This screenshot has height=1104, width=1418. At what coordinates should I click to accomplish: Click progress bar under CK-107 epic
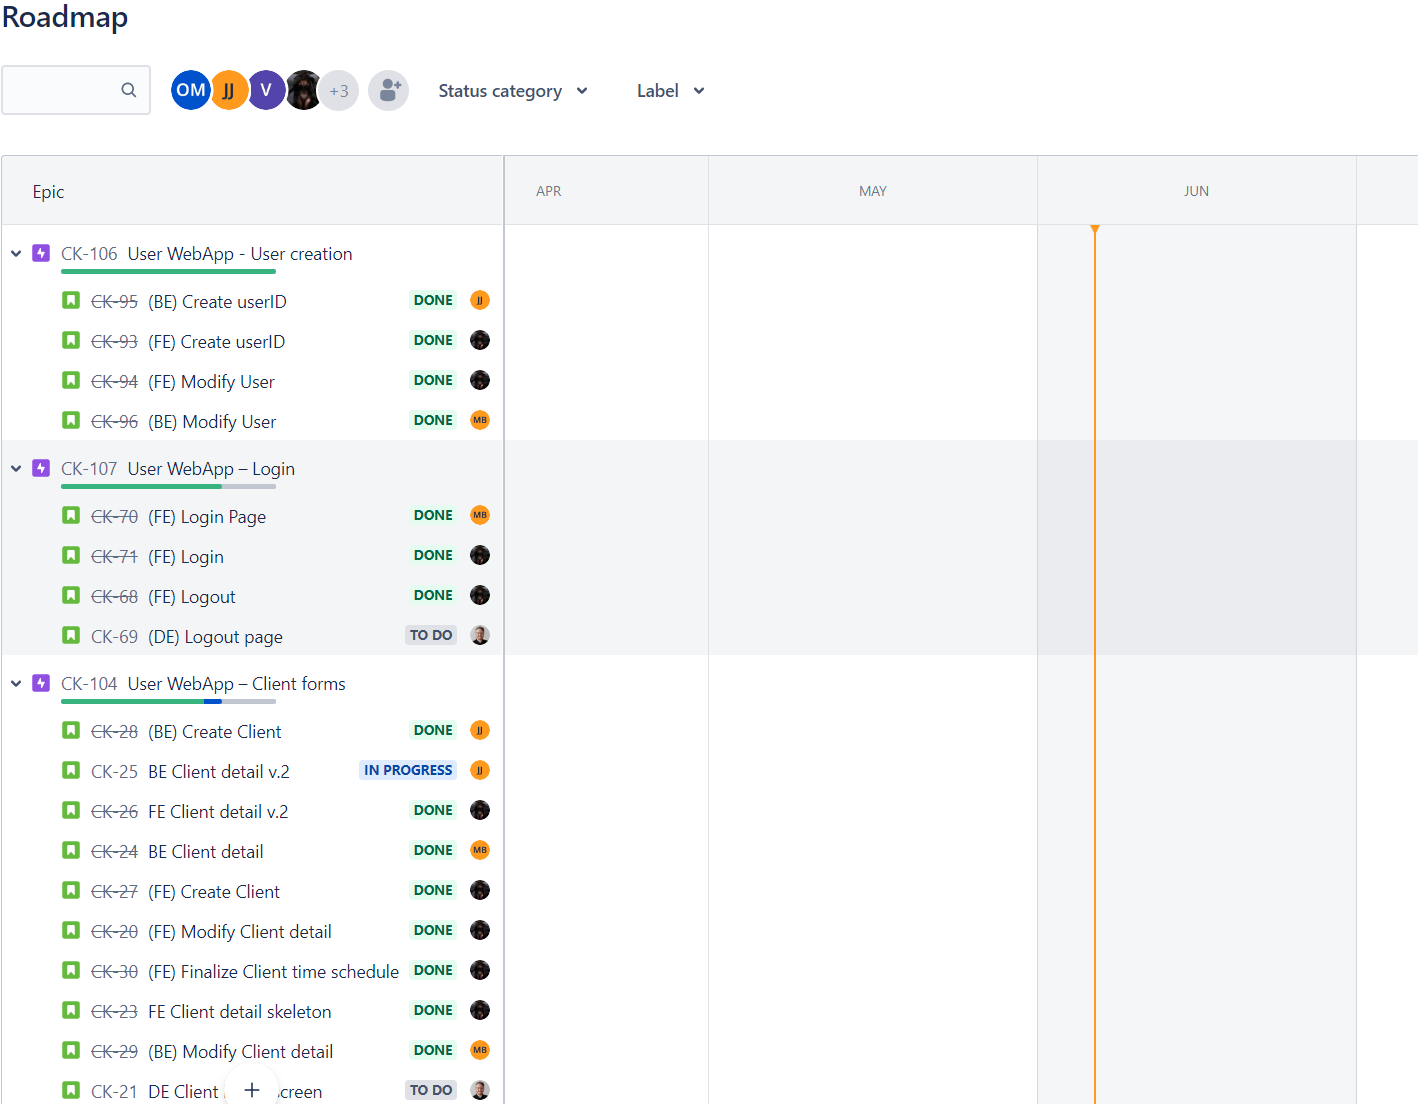point(168,486)
